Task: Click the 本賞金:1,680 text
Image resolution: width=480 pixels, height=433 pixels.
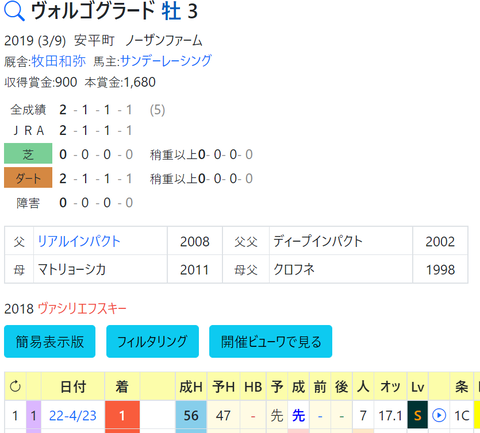Action: (120, 82)
